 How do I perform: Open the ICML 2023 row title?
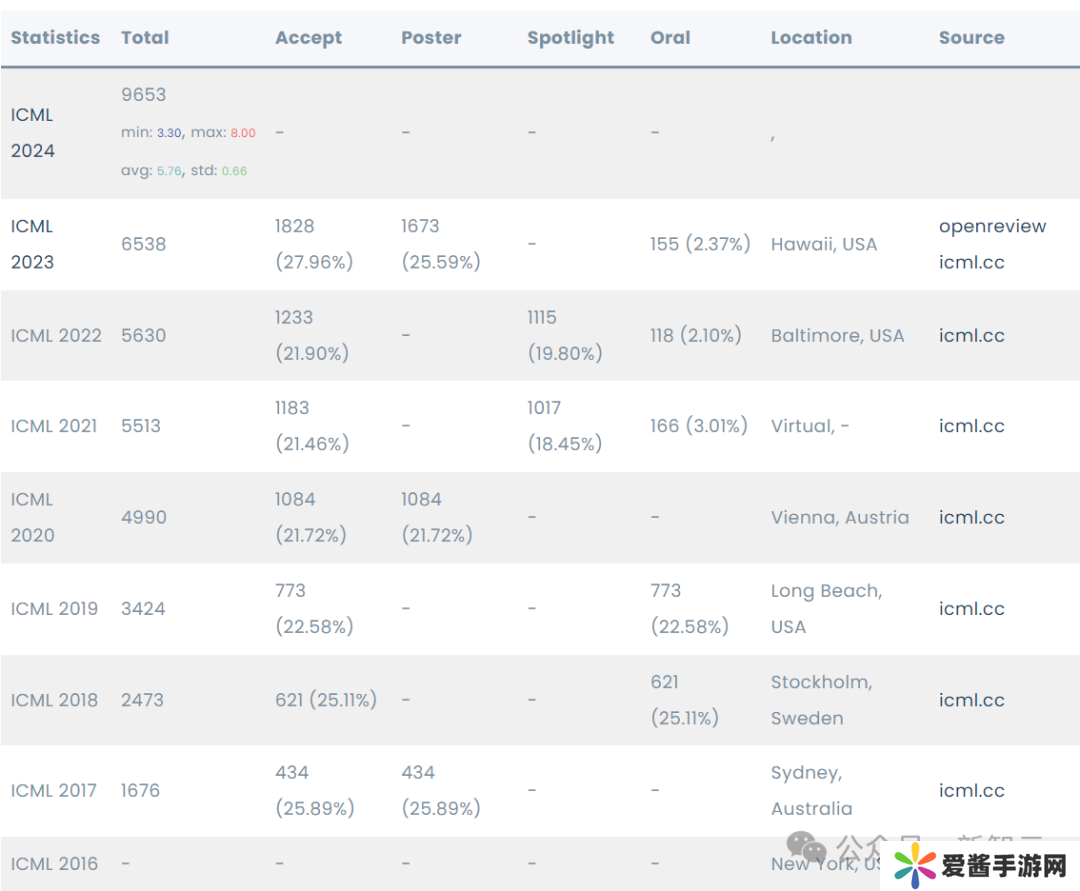click(32, 244)
